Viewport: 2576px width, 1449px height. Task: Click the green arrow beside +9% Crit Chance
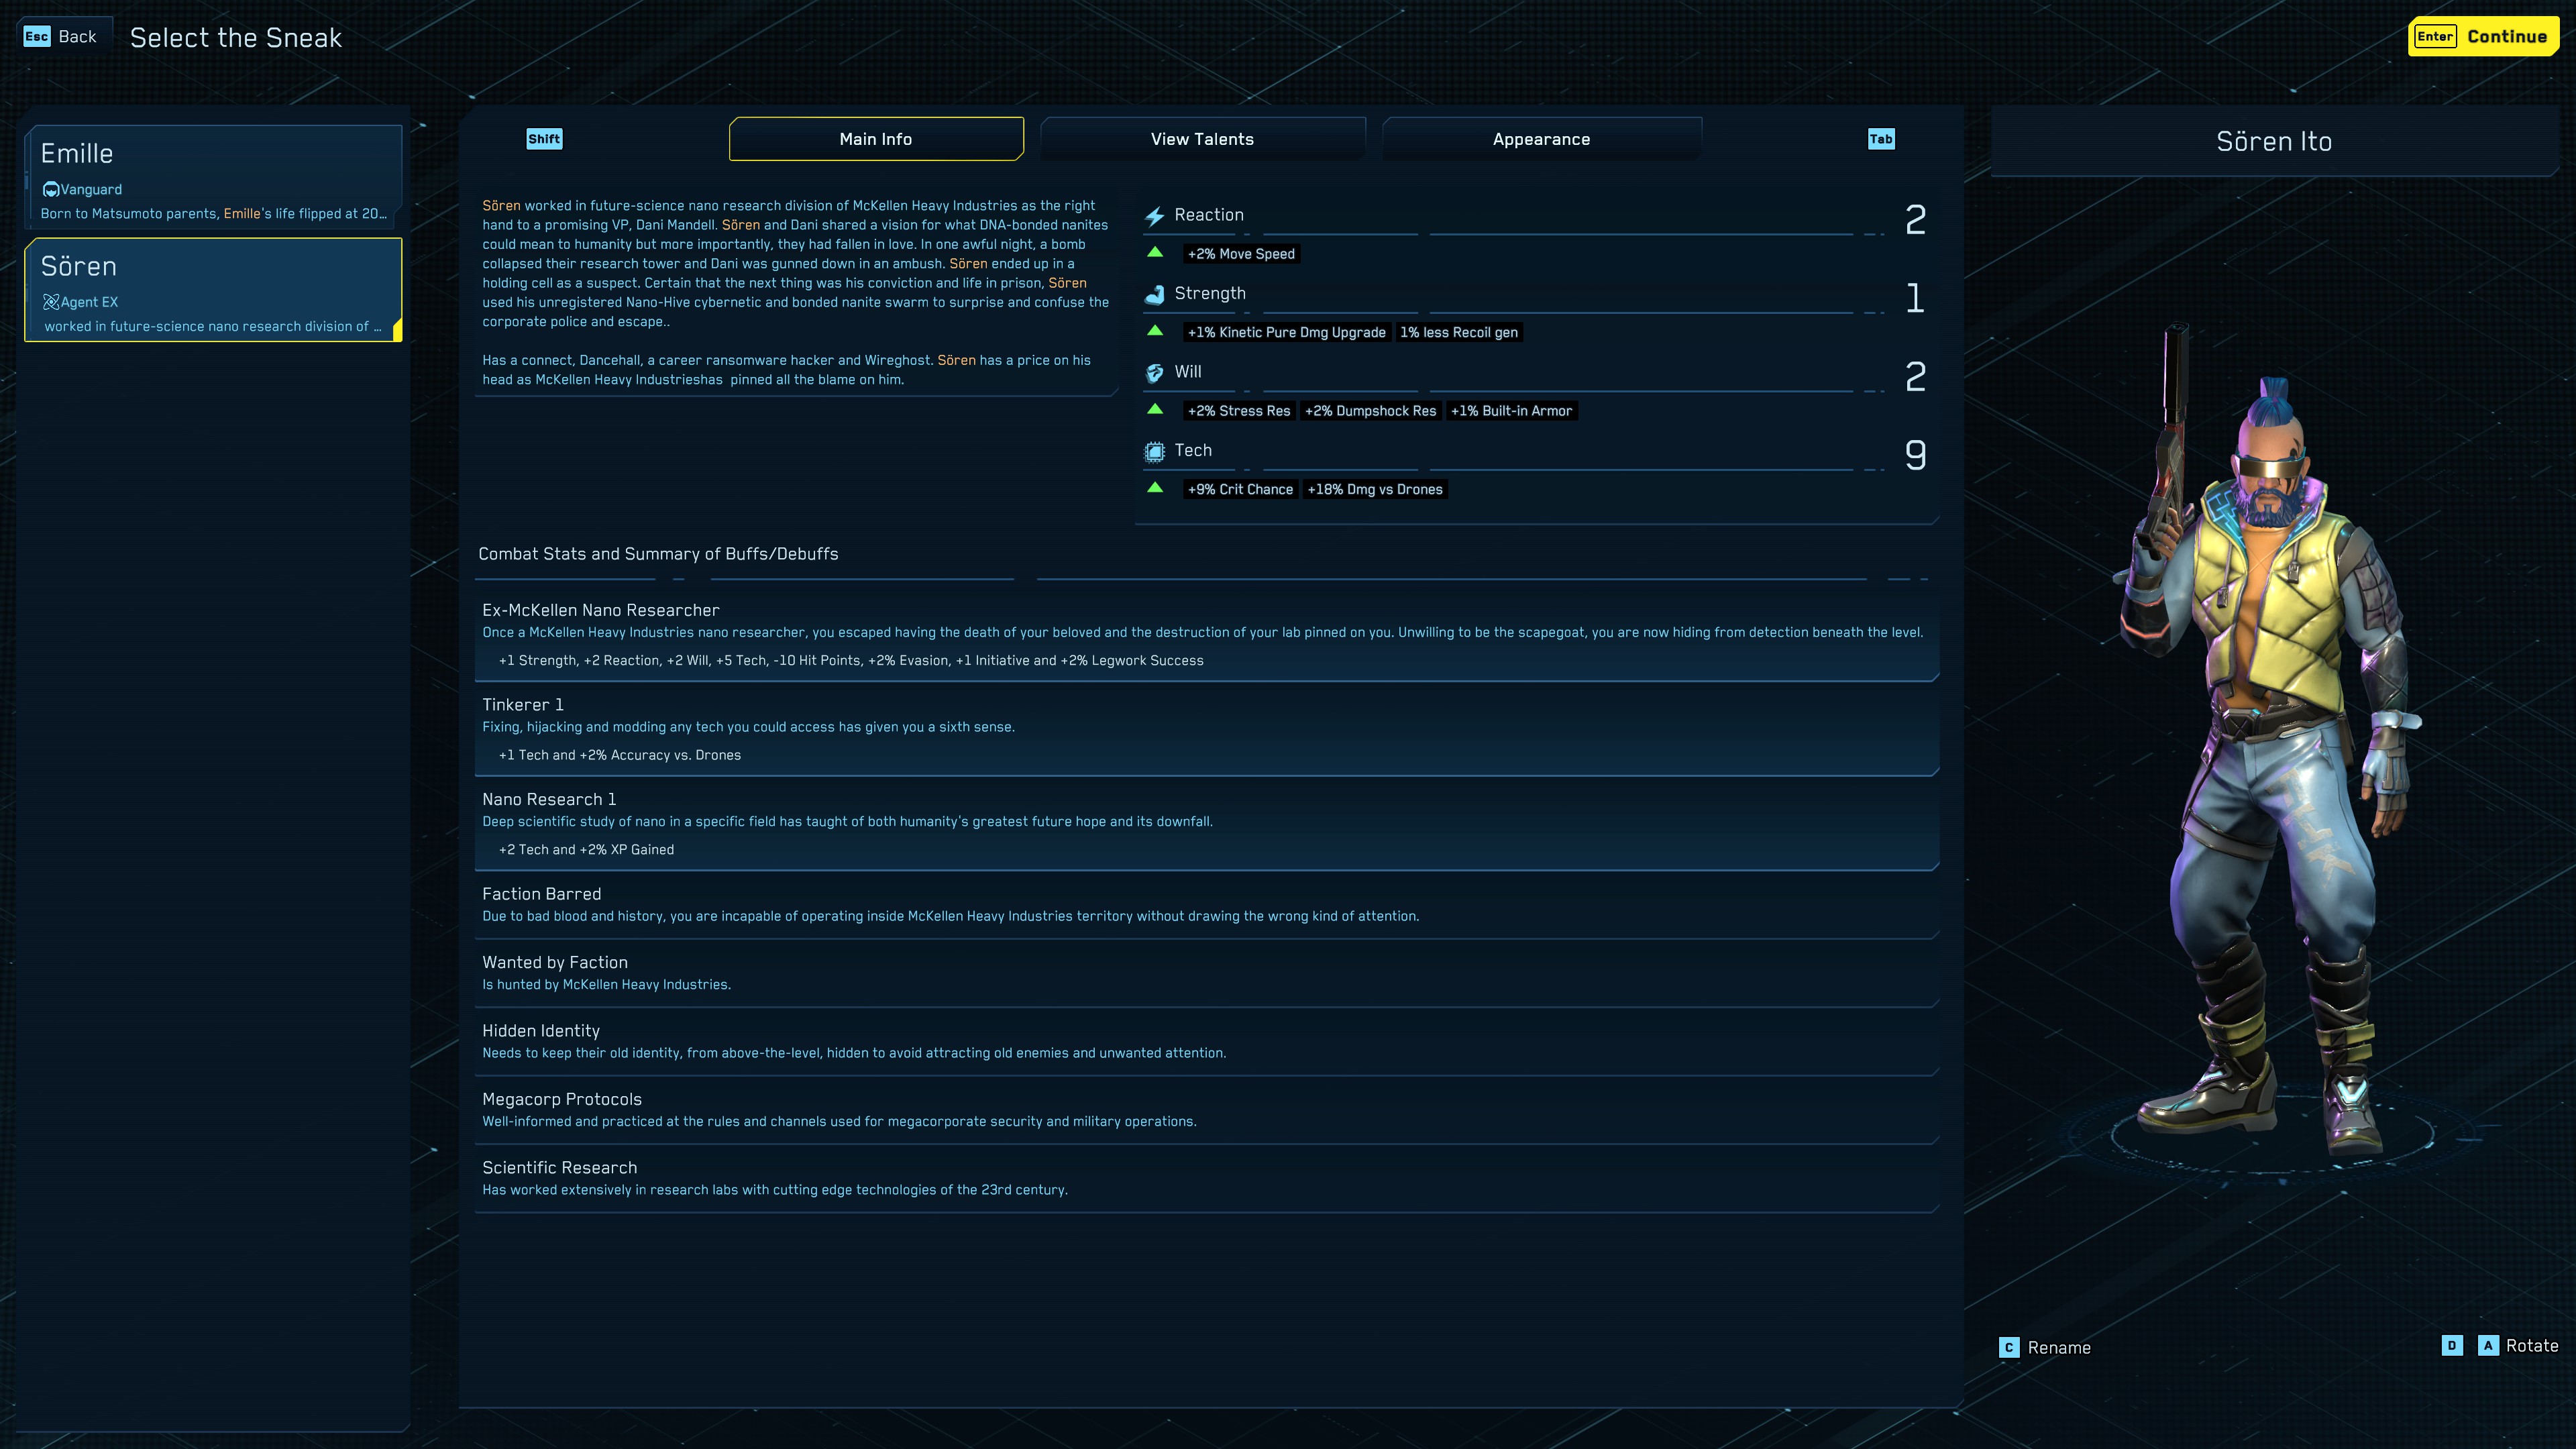(1155, 488)
